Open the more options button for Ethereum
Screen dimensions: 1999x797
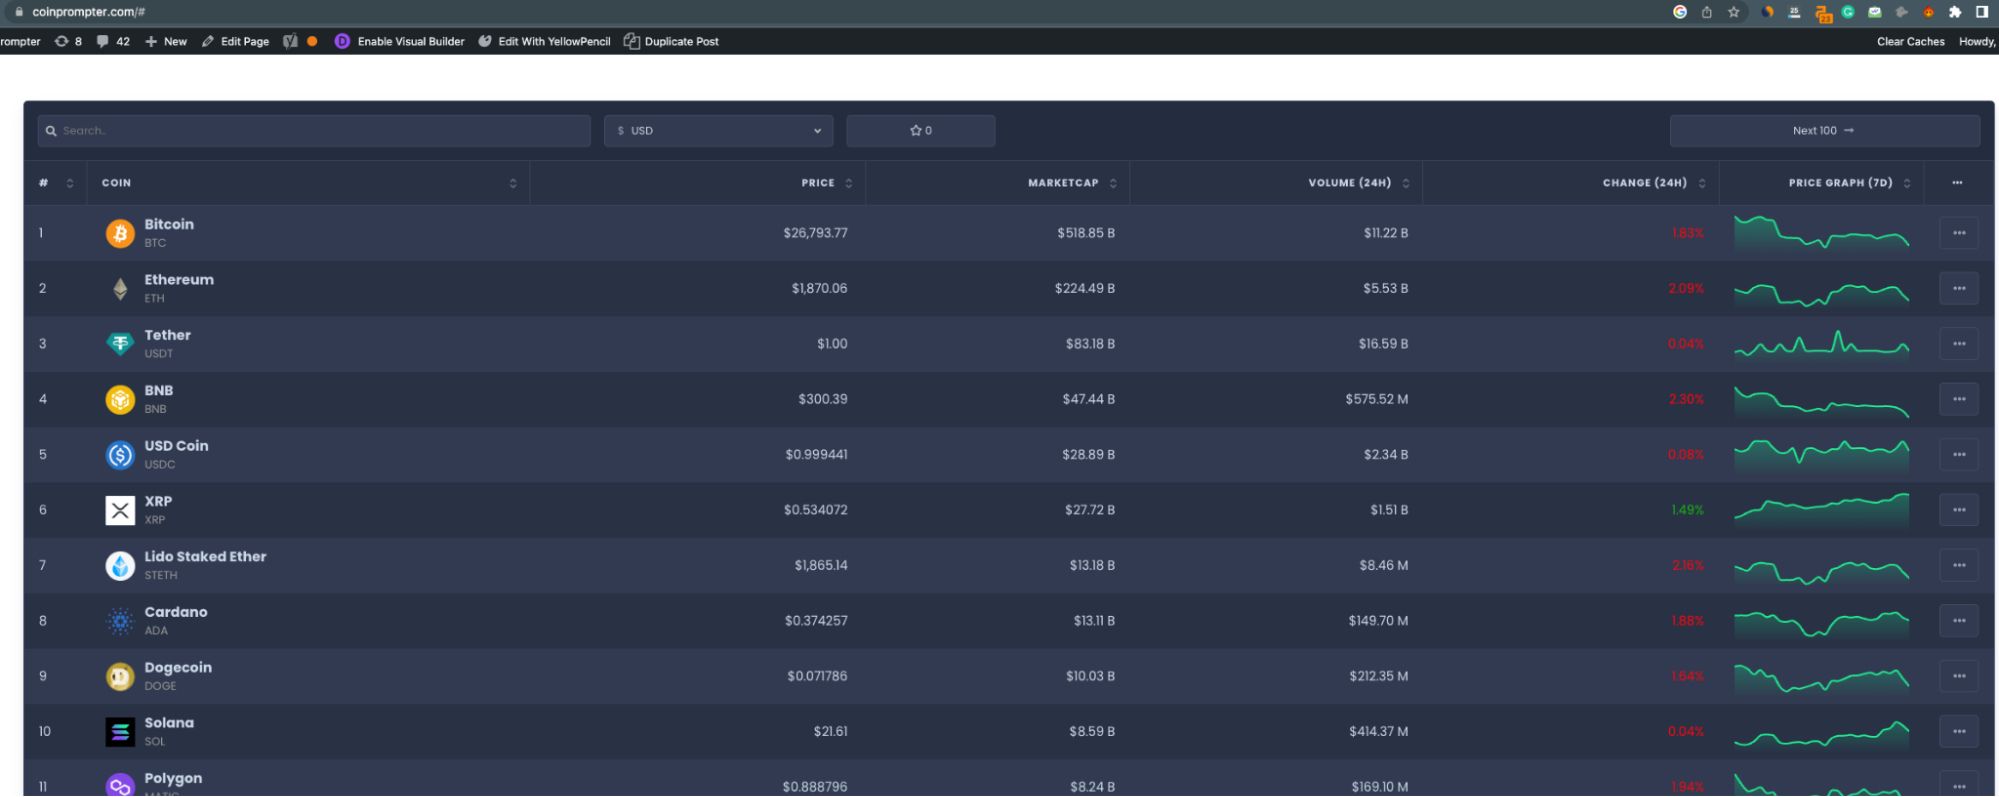[1958, 289]
